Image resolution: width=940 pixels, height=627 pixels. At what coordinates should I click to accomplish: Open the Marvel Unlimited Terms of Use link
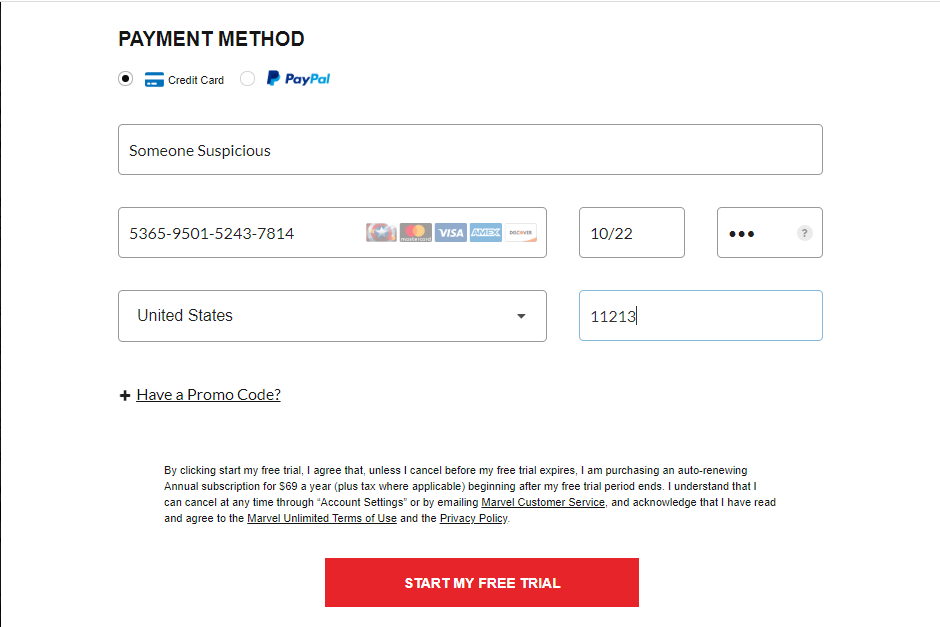point(322,518)
